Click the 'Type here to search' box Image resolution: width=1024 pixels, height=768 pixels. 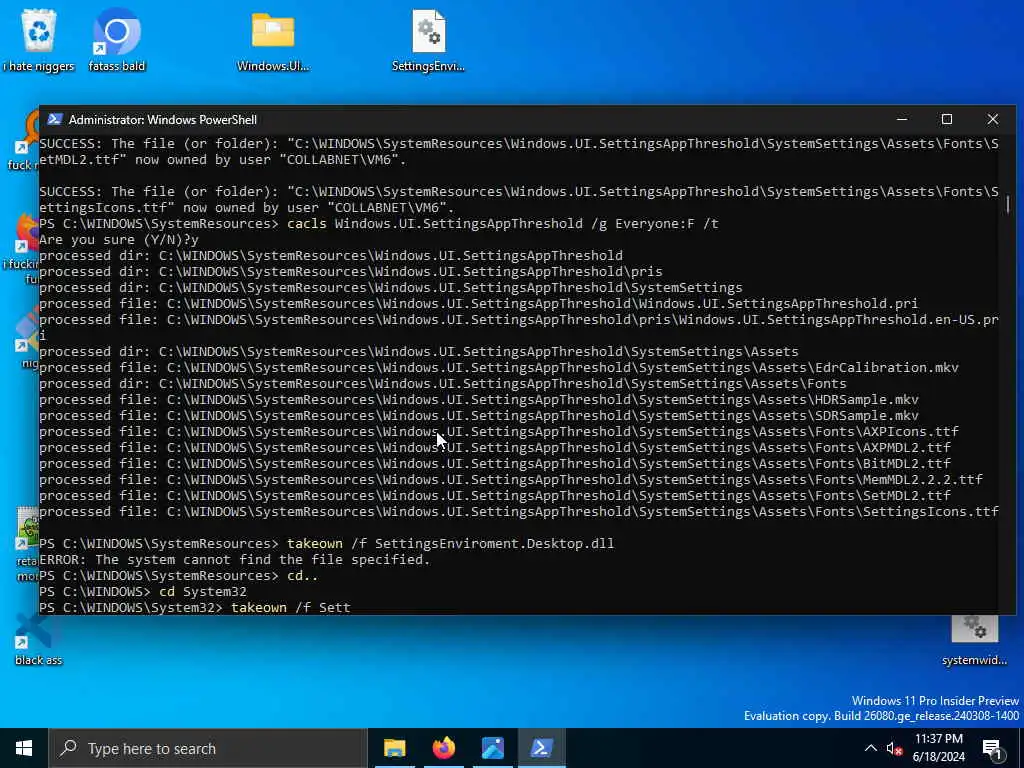pos(208,748)
